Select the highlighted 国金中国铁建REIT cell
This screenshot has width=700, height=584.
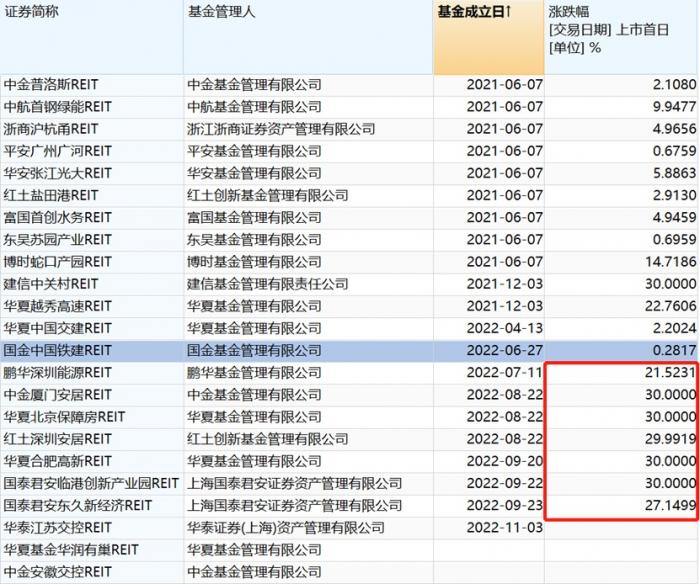click(x=92, y=350)
